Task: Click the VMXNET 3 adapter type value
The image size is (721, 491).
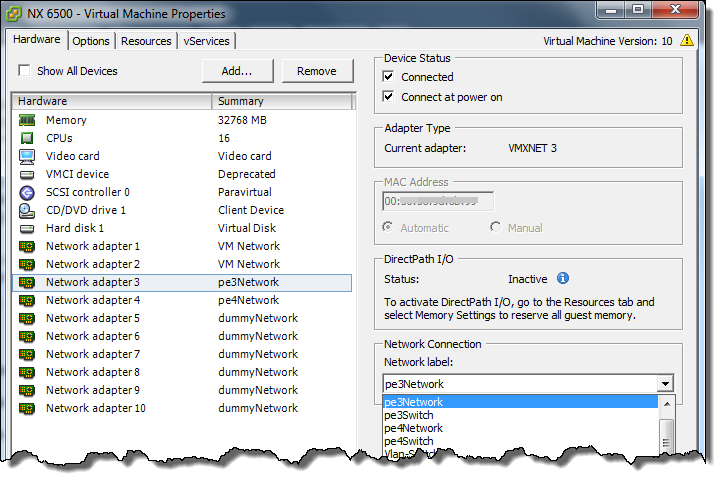Action: pyautogui.click(x=532, y=148)
